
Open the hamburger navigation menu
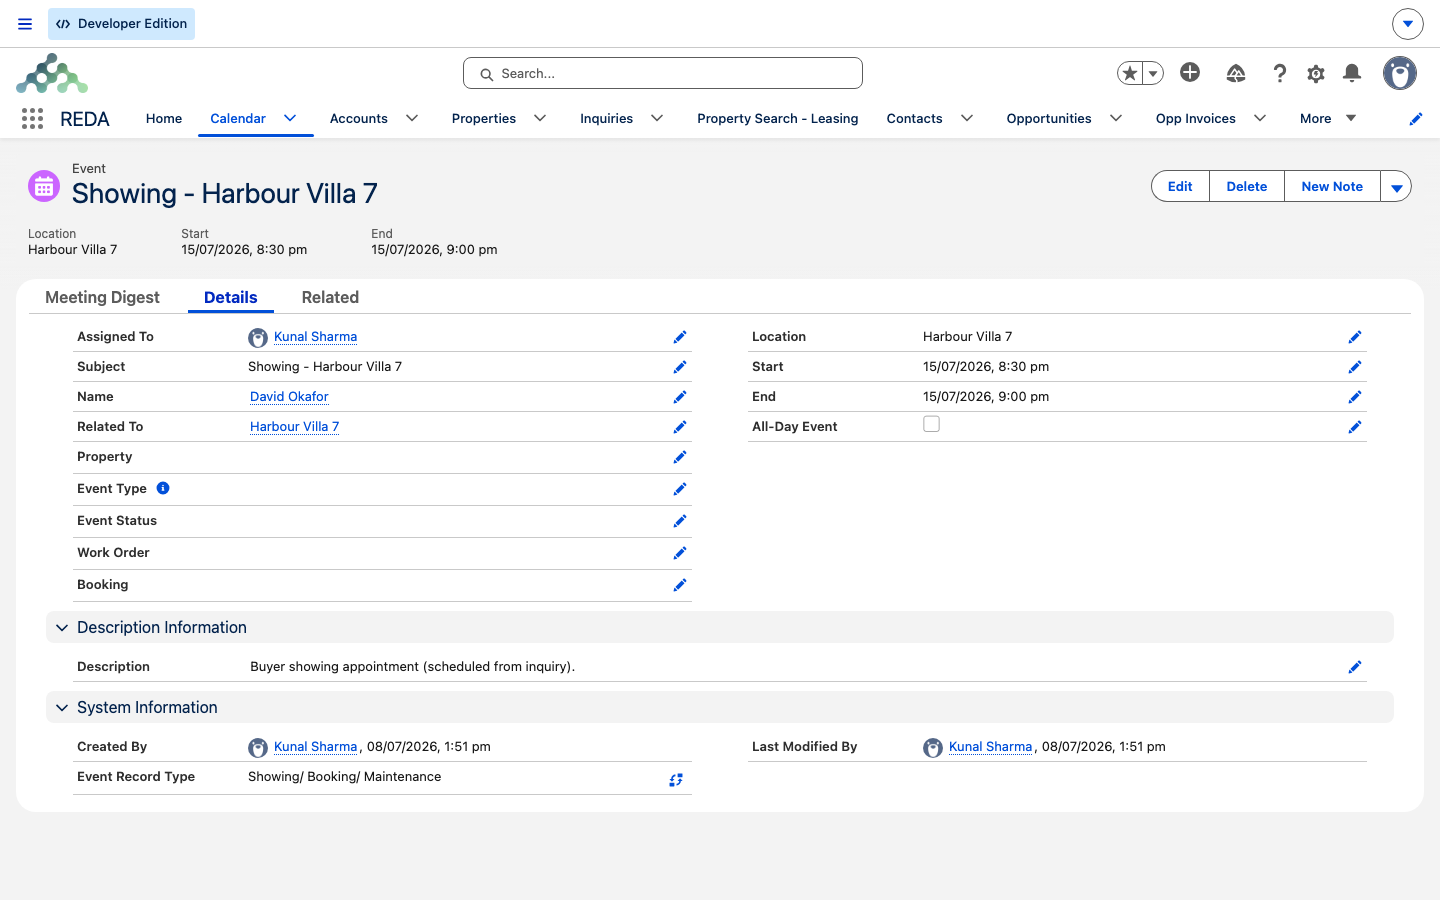pos(25,24)
